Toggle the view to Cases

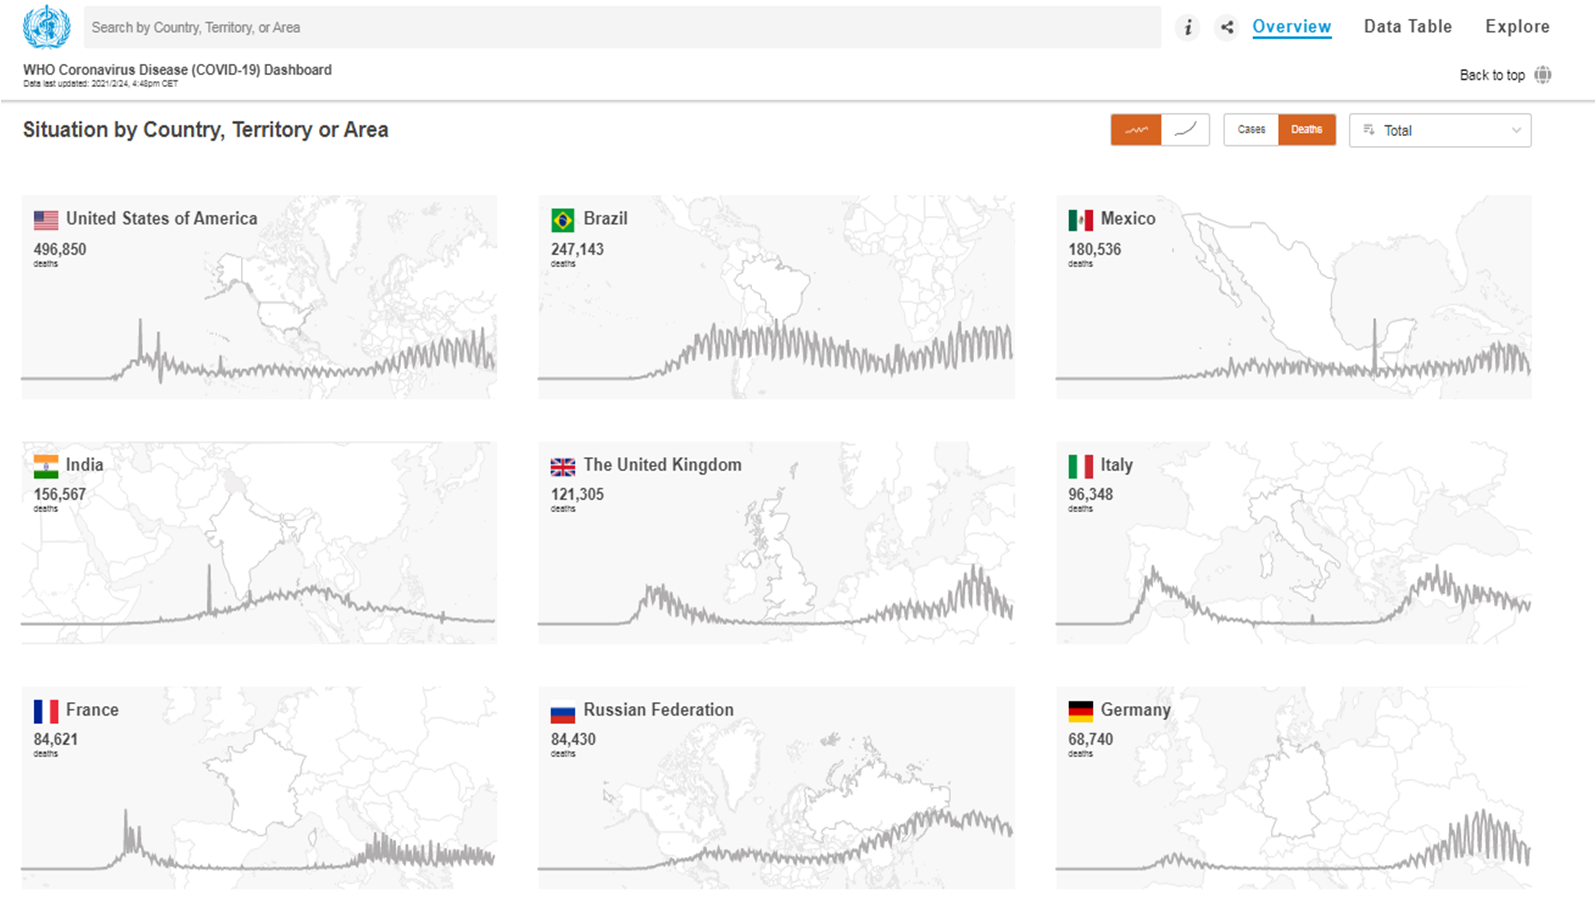1251,130
